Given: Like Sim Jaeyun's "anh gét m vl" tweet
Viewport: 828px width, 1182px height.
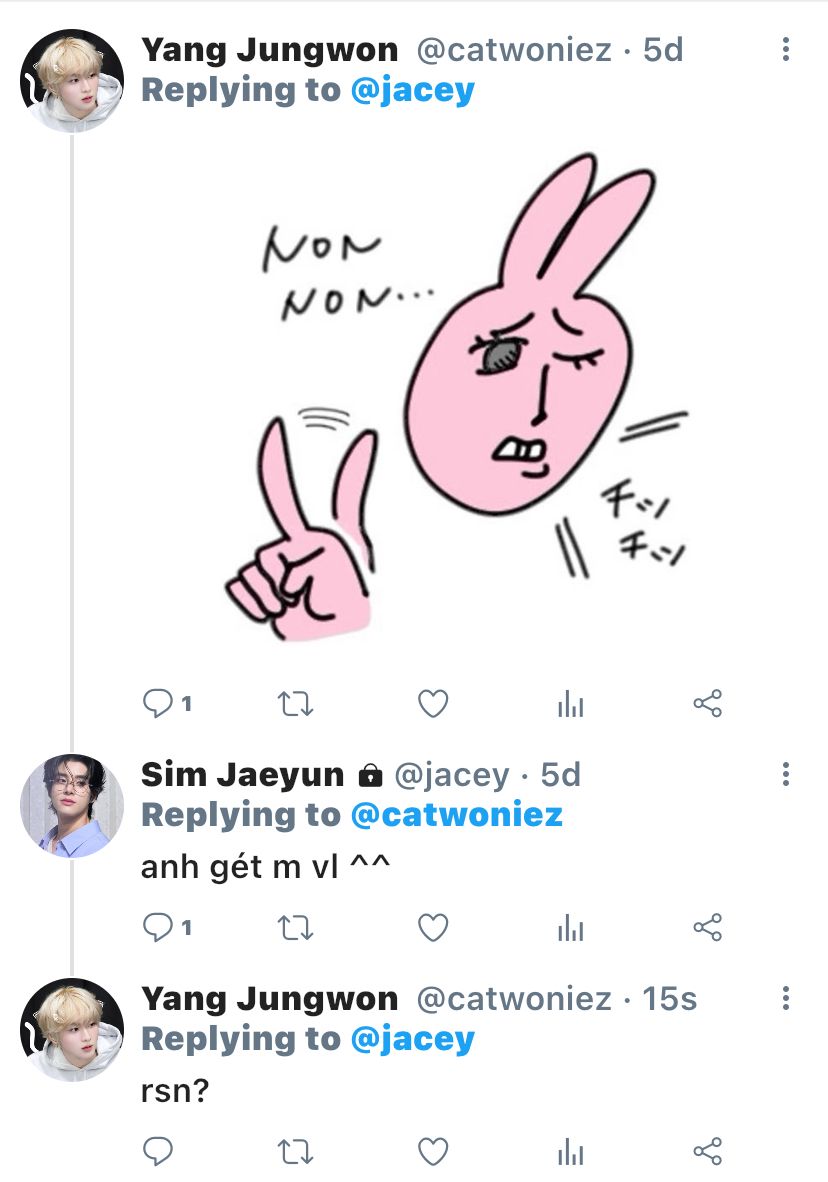Looking at the screenshot, I should [432, 929].
